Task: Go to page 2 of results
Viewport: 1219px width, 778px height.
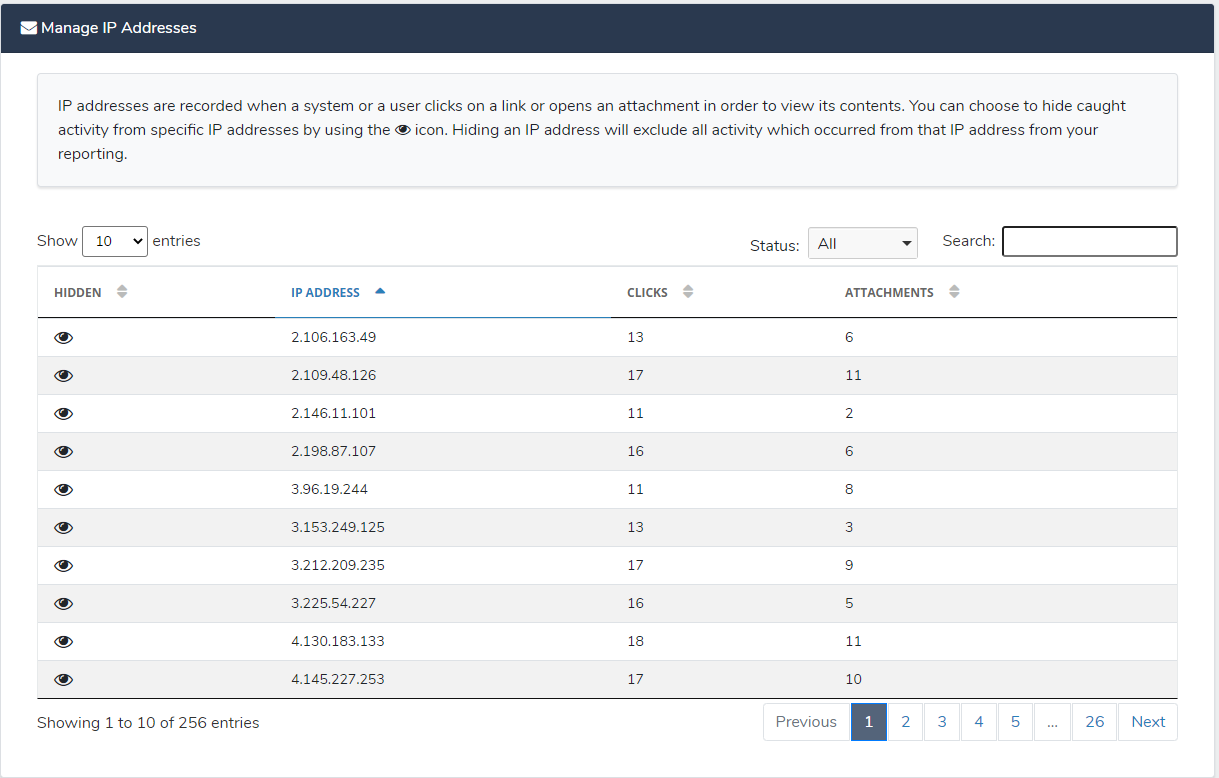Action: [905, 721]
